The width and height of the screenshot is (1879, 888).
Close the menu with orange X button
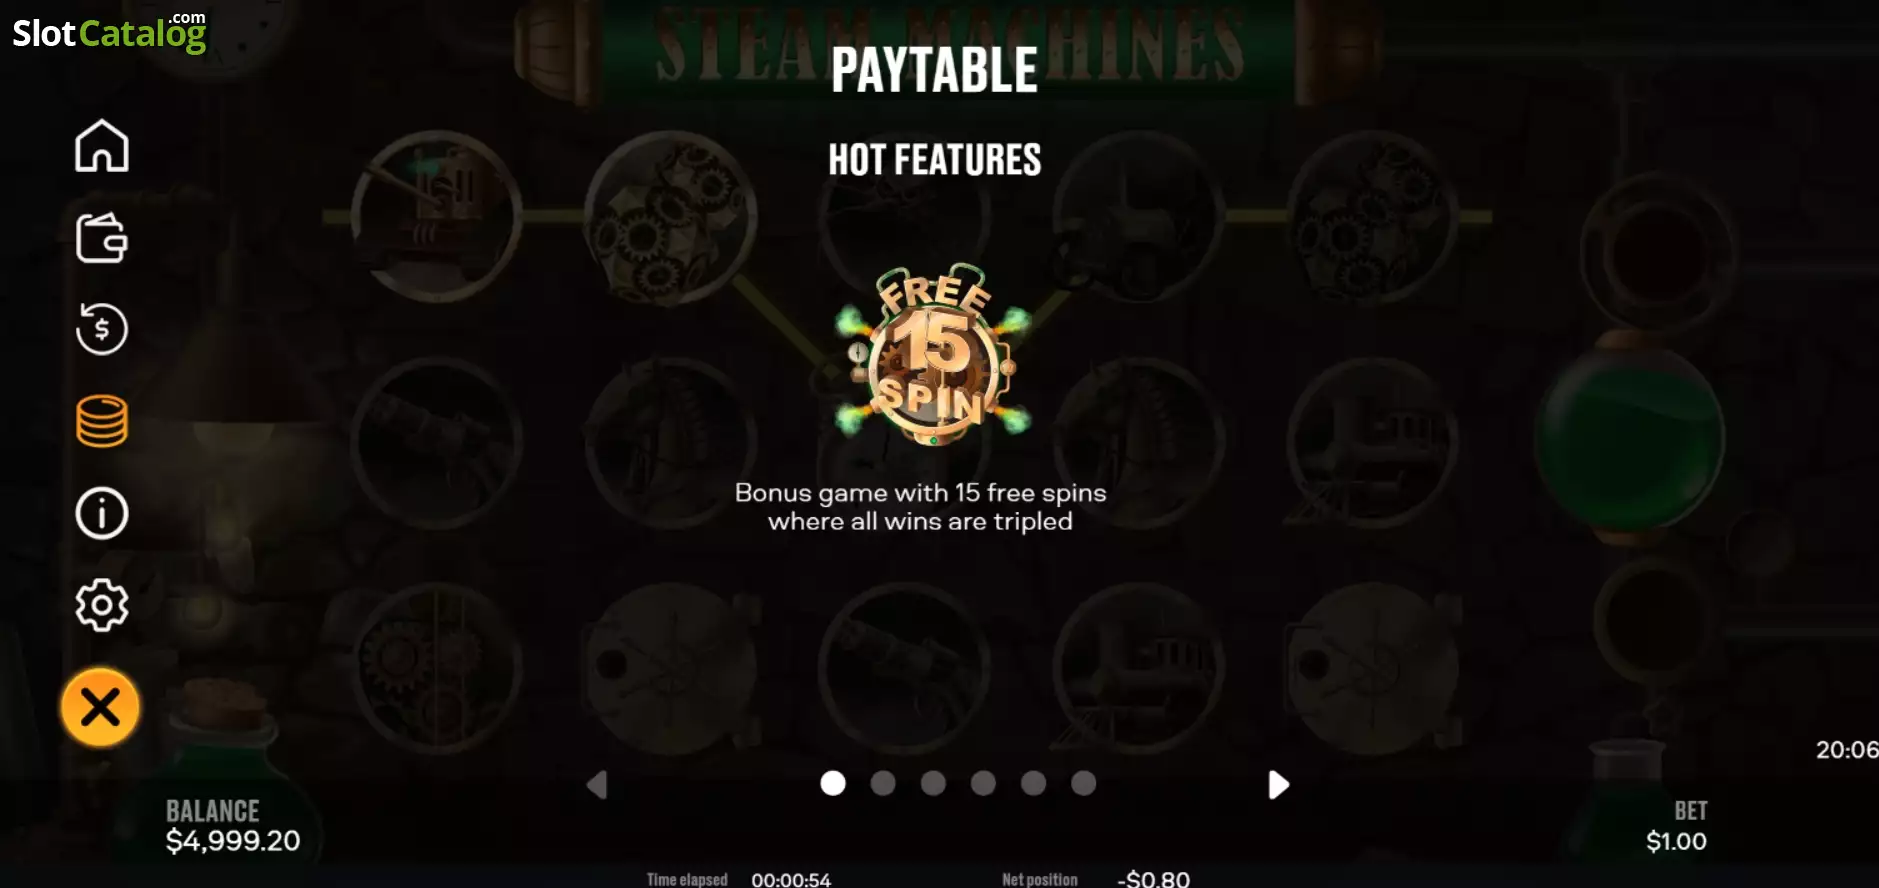tap(100, 707)
